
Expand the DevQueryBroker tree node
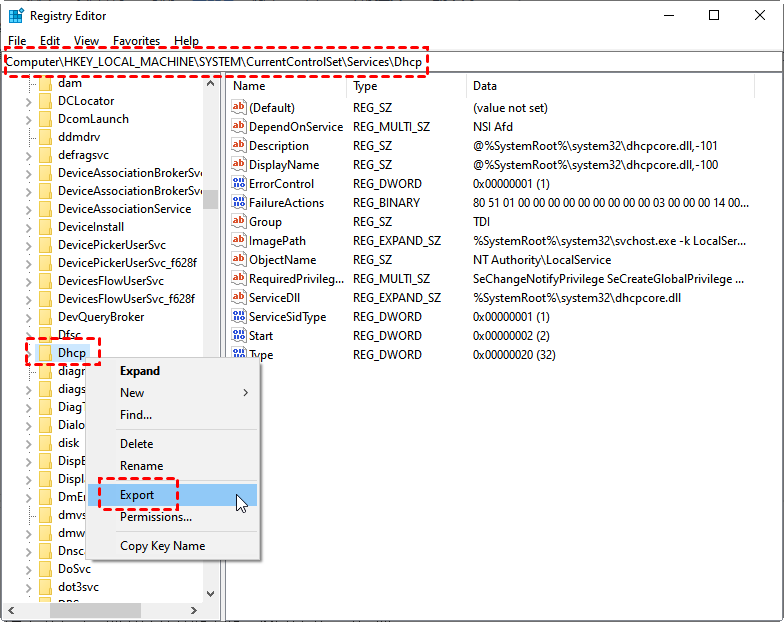point(28,317)
